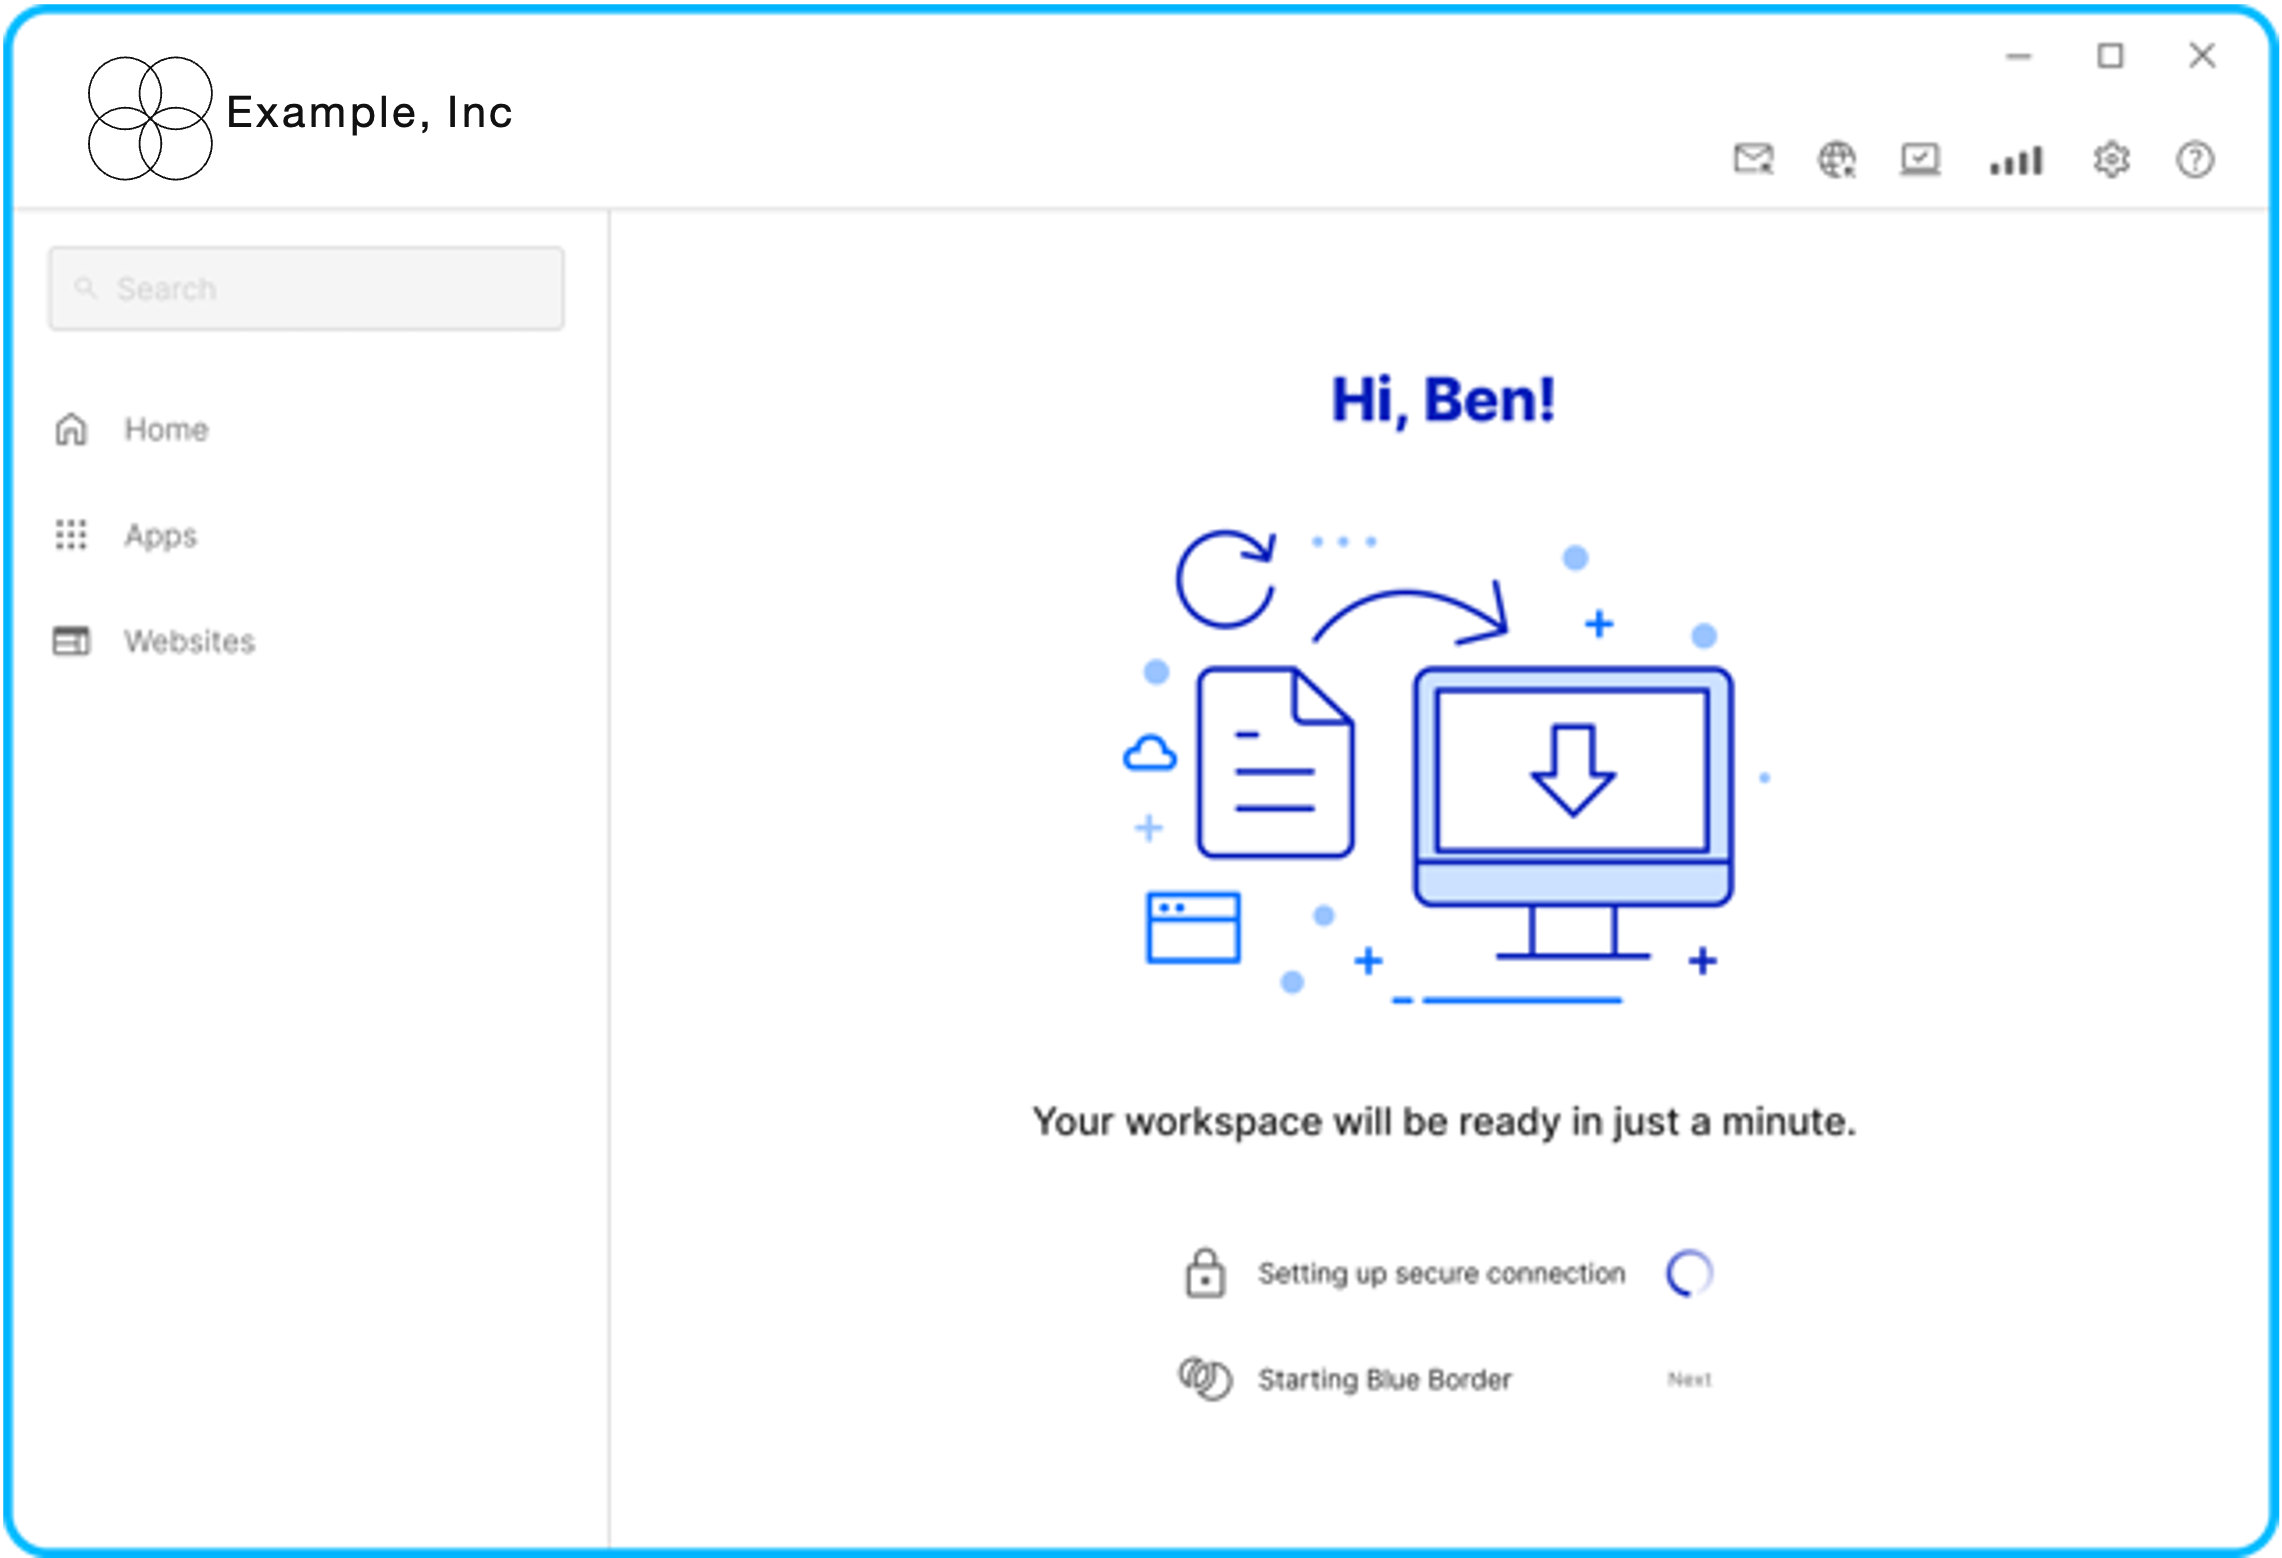Viewport: 2282px width, 1558px height.
Task: Open the device check monitor icon
Action: coord(1920,159)
